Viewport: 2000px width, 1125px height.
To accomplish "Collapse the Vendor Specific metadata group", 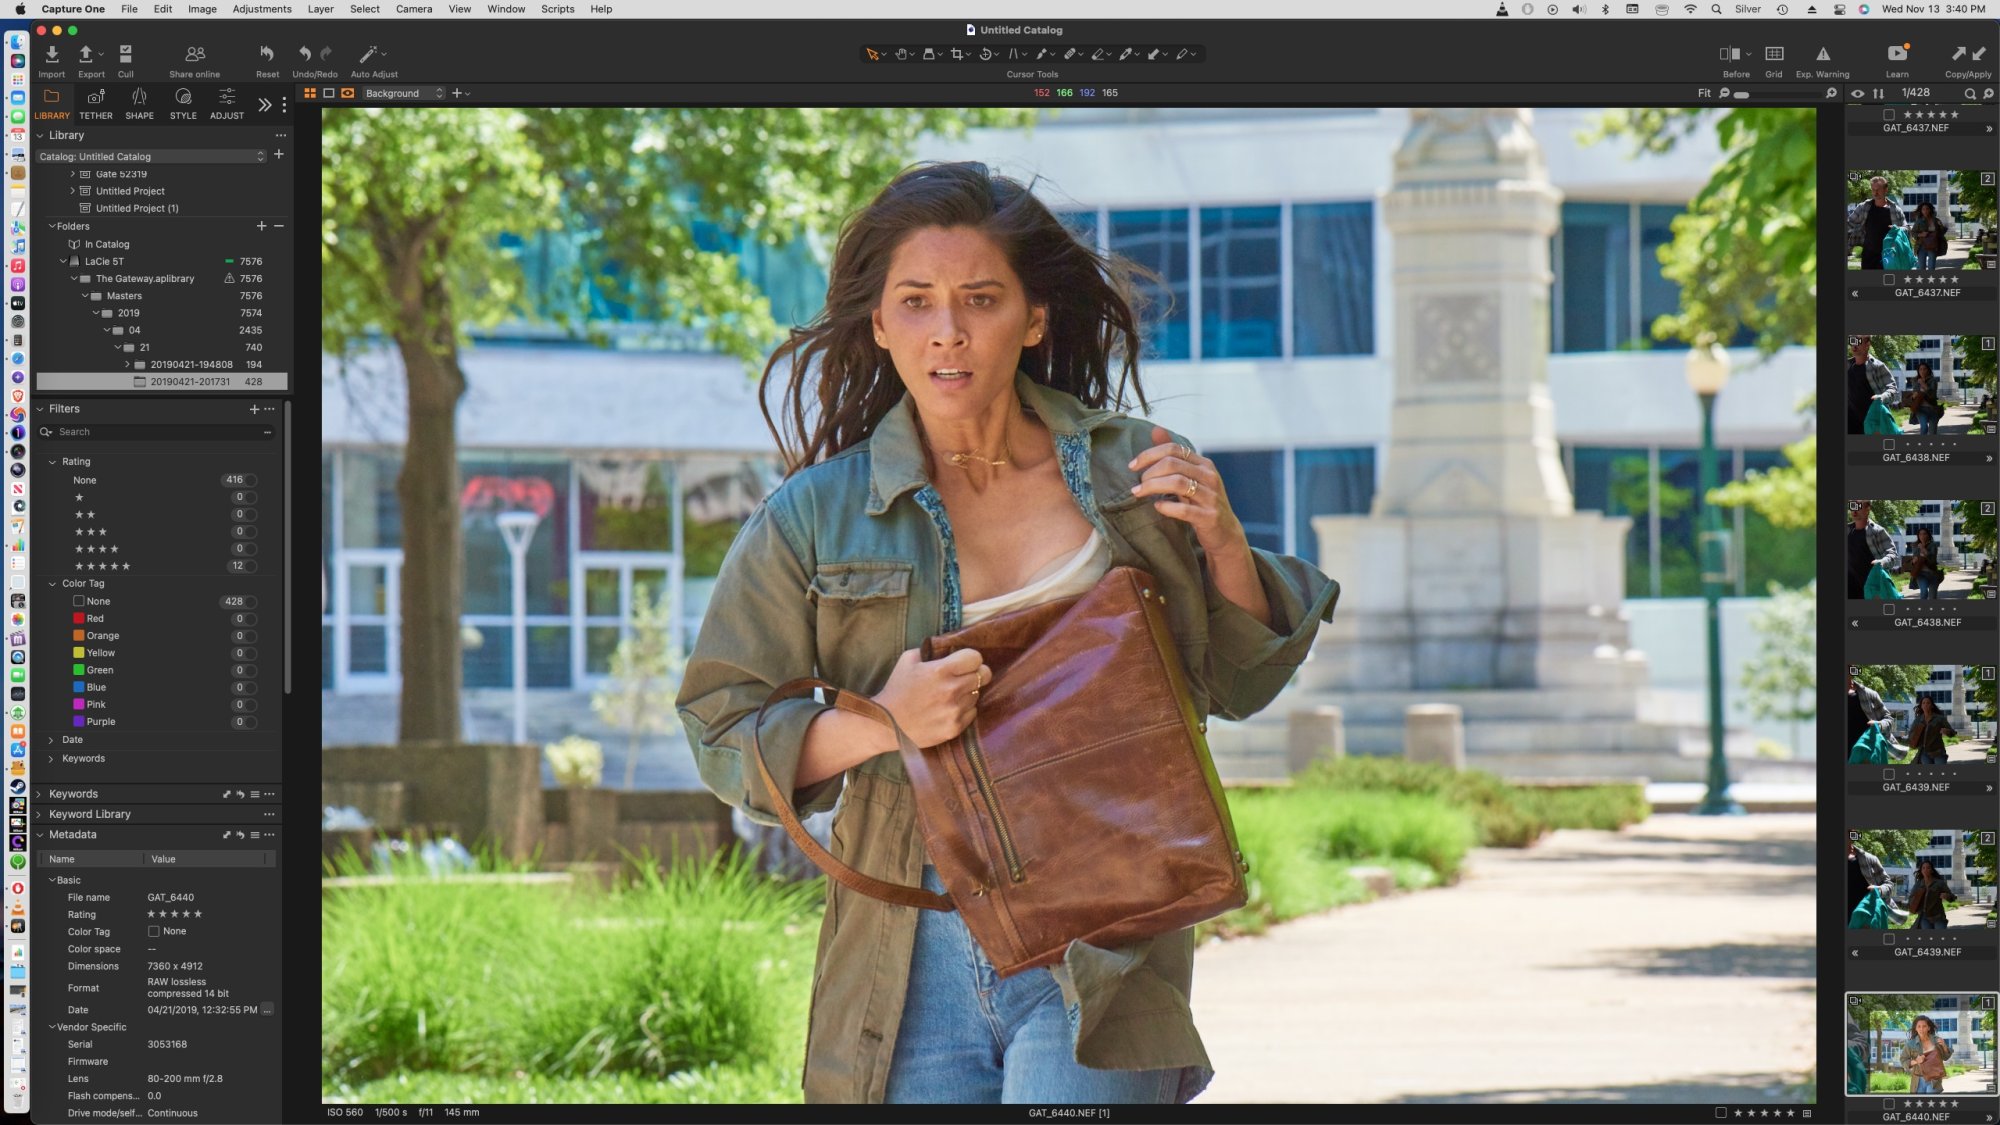I will [x=52, y=1027].
